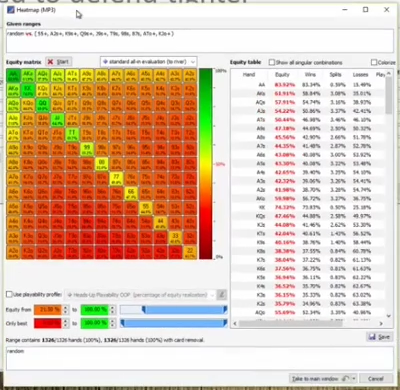Click the Only best upper 100.00% field

[95, 323]
